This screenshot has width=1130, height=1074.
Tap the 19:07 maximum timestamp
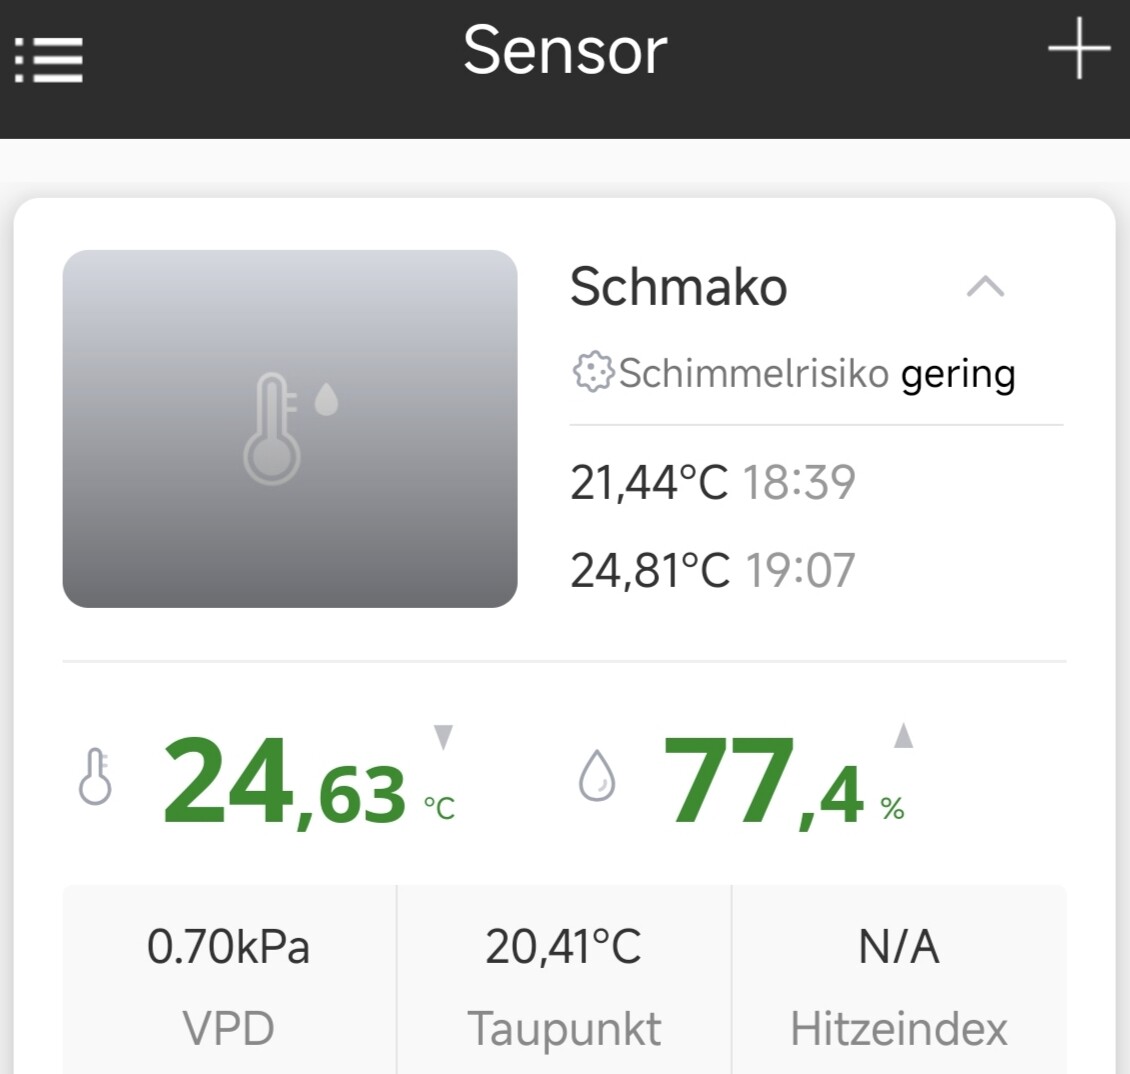pyautogui.click(x=800, y=571)
